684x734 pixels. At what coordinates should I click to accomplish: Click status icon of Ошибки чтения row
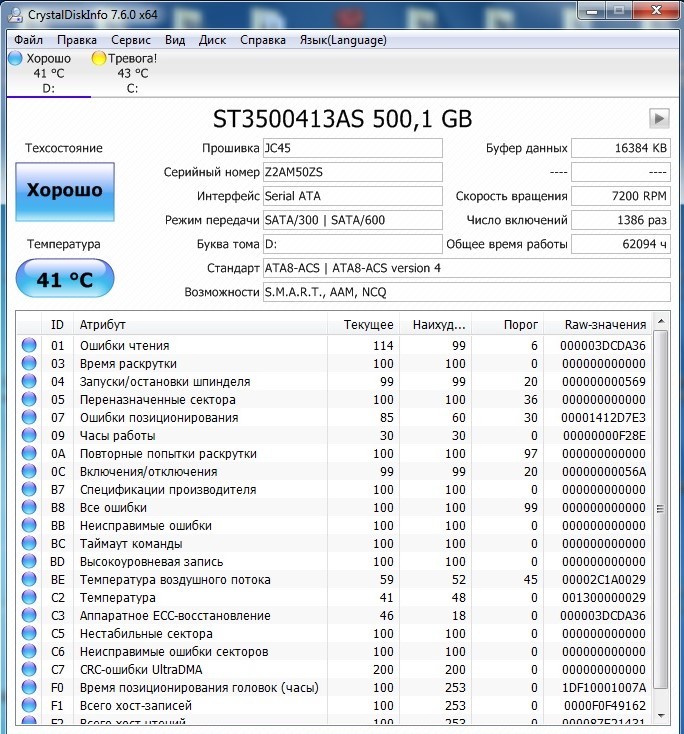pos(29,345)
